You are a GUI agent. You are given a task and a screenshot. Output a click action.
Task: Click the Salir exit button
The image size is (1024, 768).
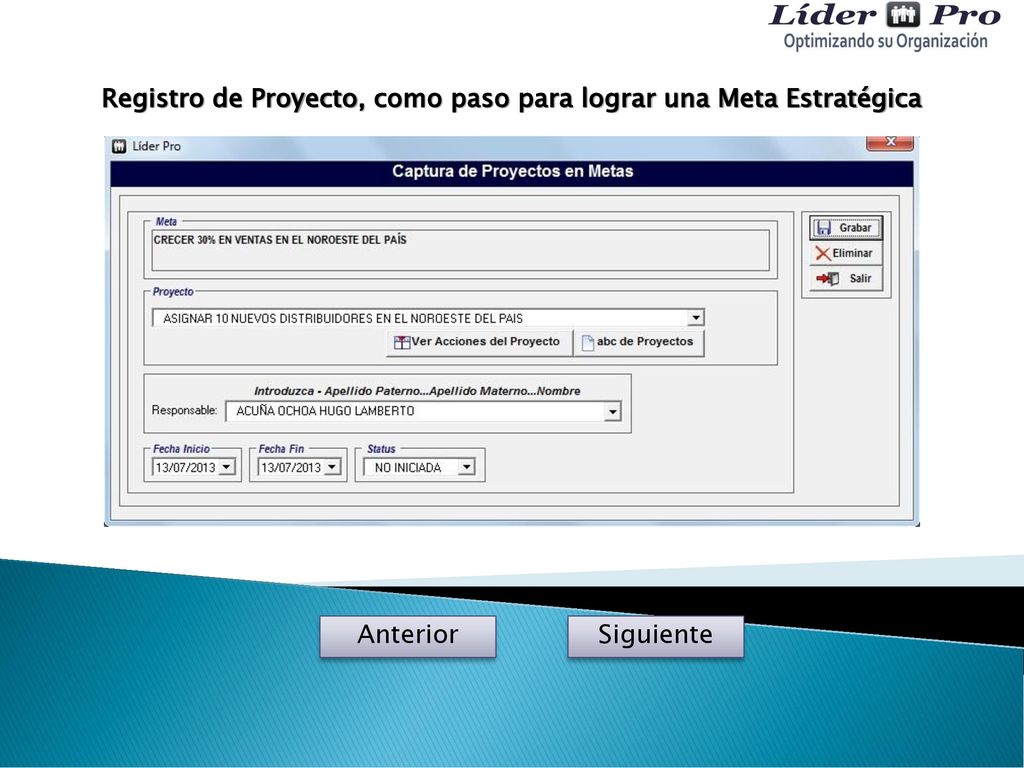846,279
